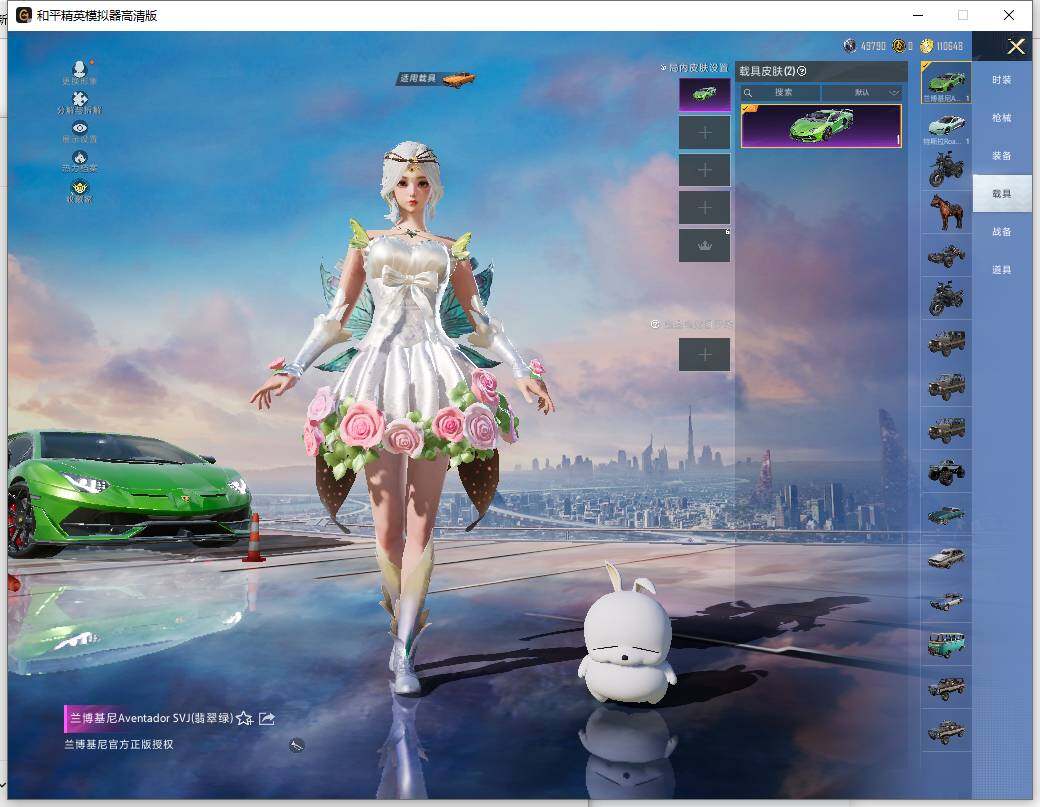Open the 默认 sort dropdown
Screen dimensions: 1040x807
[861, 92]
